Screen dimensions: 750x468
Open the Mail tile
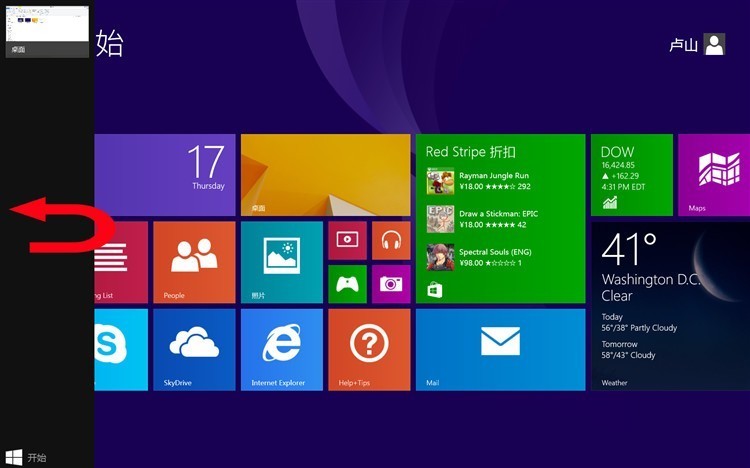[x=500, y=350]
